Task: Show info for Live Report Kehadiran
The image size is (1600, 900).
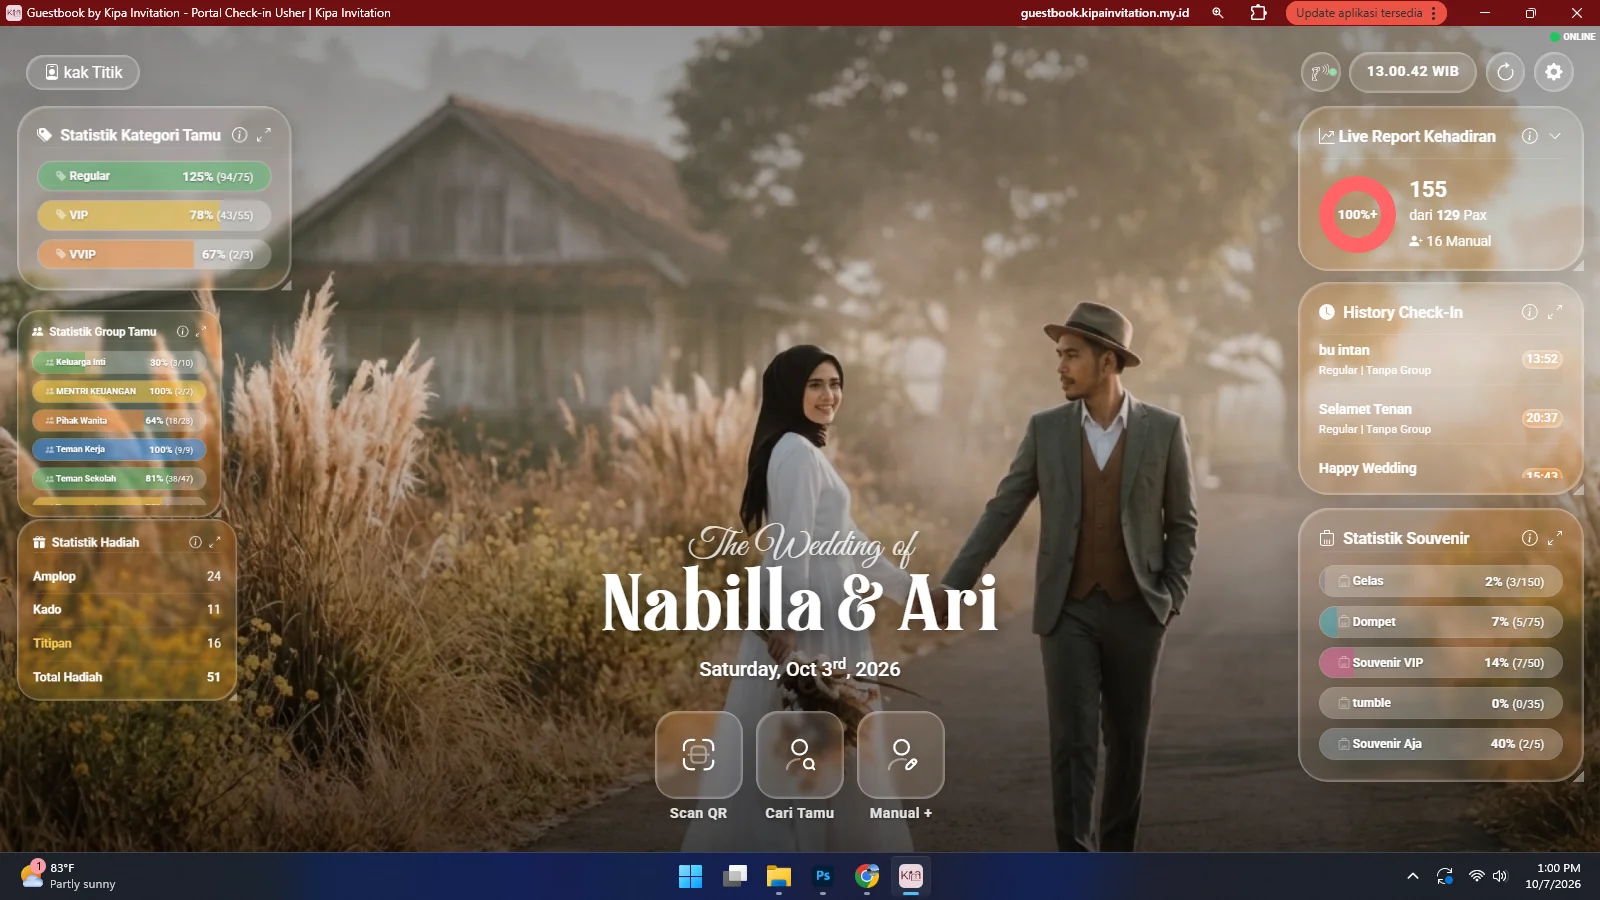Action: [1530, 136]
